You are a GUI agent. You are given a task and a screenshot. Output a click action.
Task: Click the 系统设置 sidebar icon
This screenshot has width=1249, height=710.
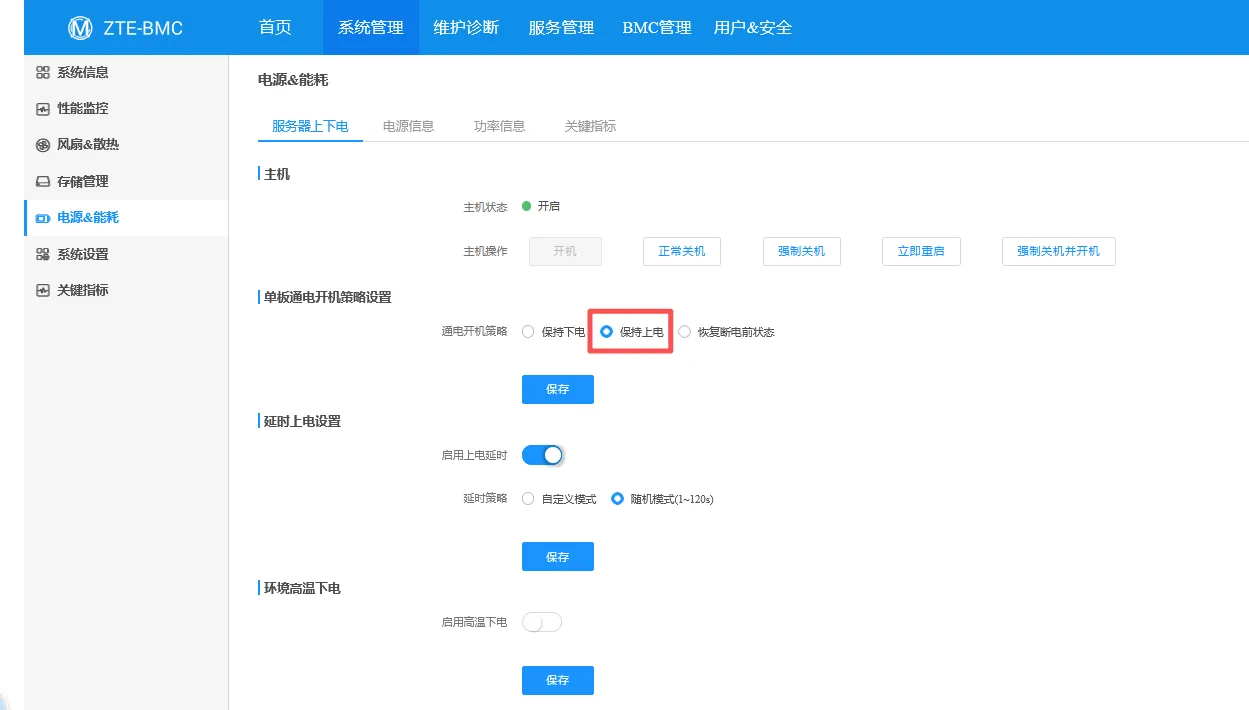point(42,254)
